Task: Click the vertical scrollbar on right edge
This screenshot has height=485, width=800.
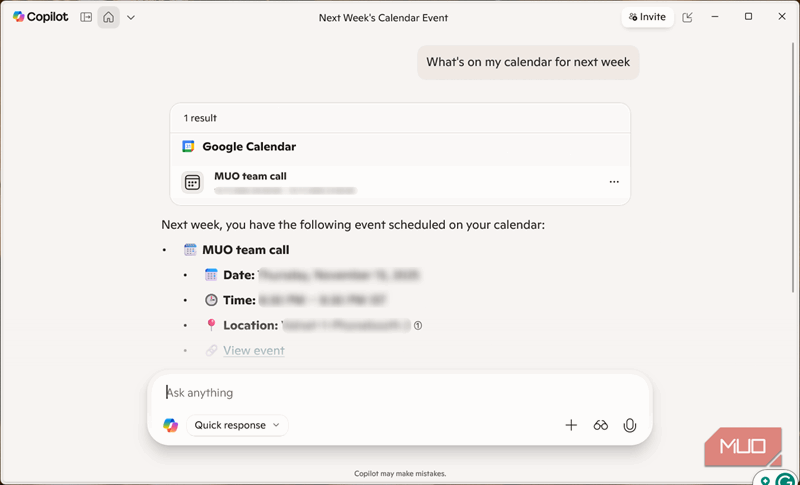Action: [x=794, y=166]
